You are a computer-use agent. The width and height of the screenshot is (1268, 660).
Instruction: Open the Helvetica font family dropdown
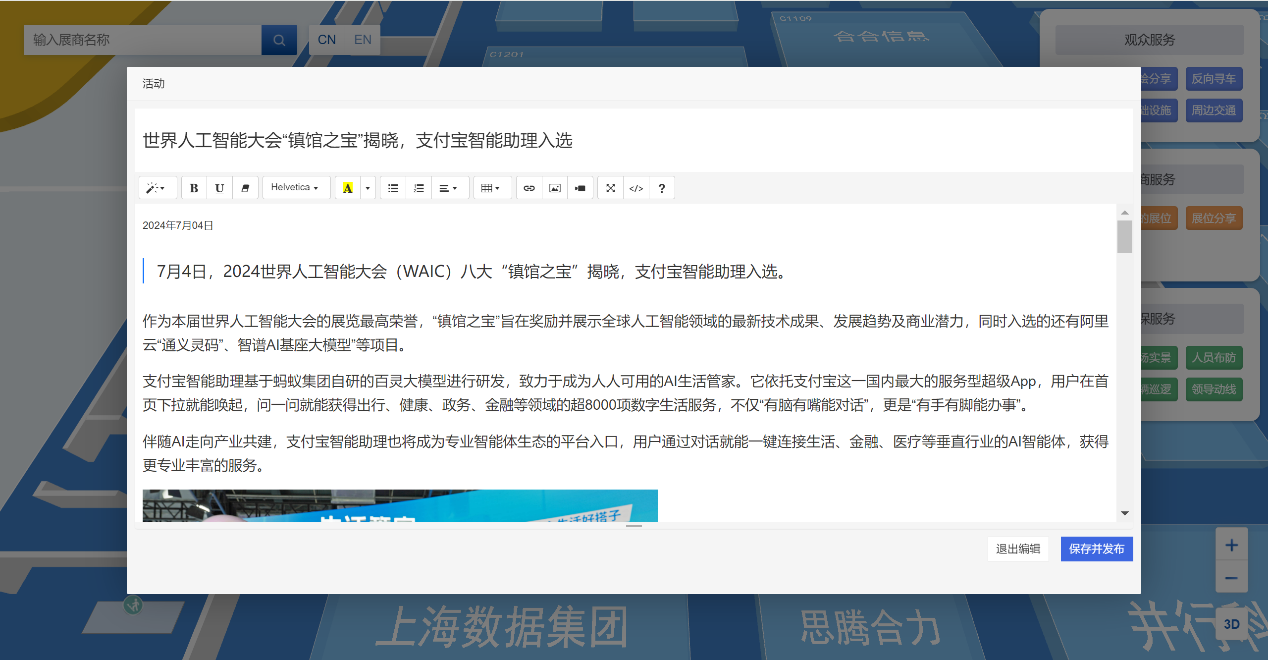(296, 188)
